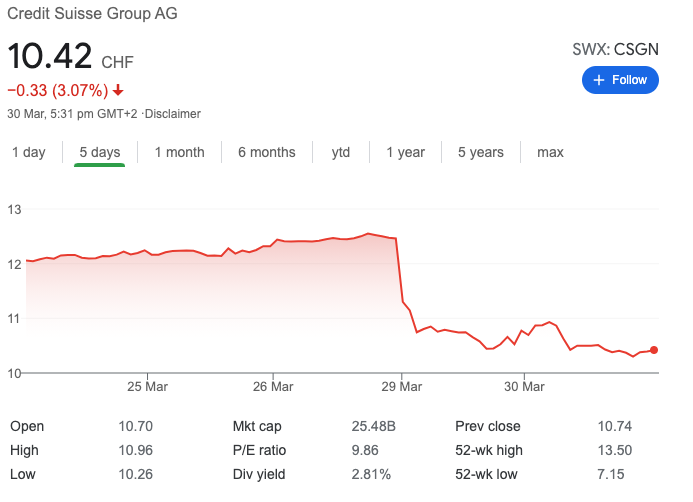
Task: Click the Follow button
Action: click(620, 80)
